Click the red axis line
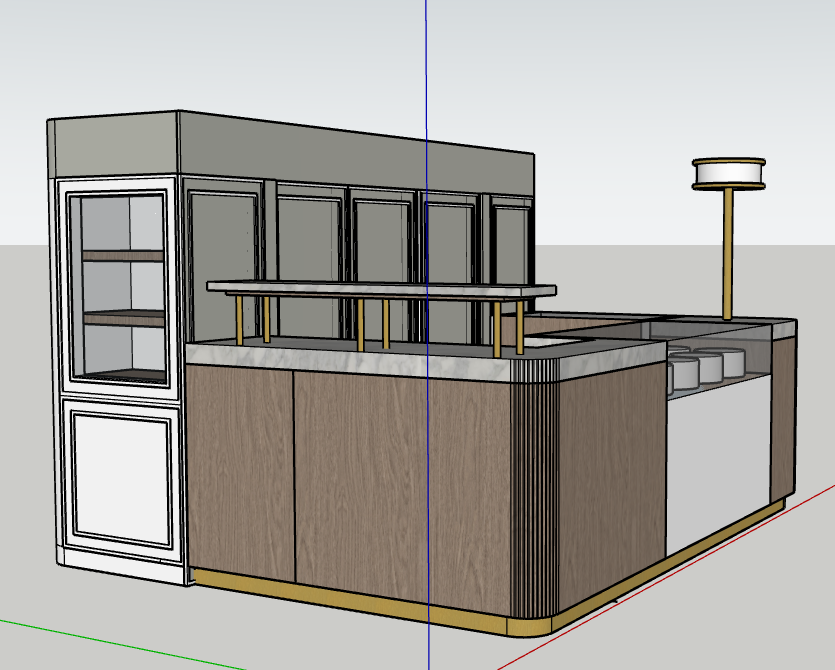835x670 pixels. 666,578
